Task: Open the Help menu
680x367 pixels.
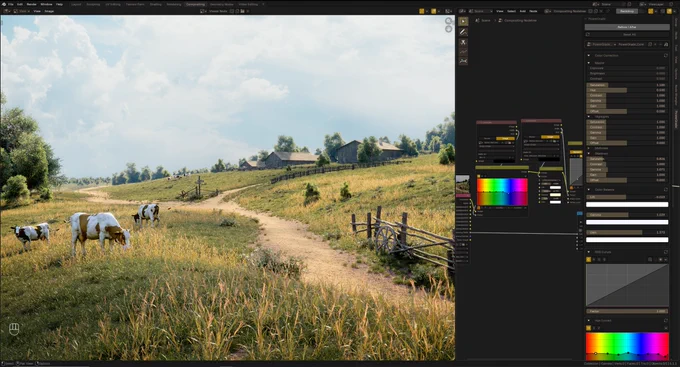Action: click(x=59, y=4)
